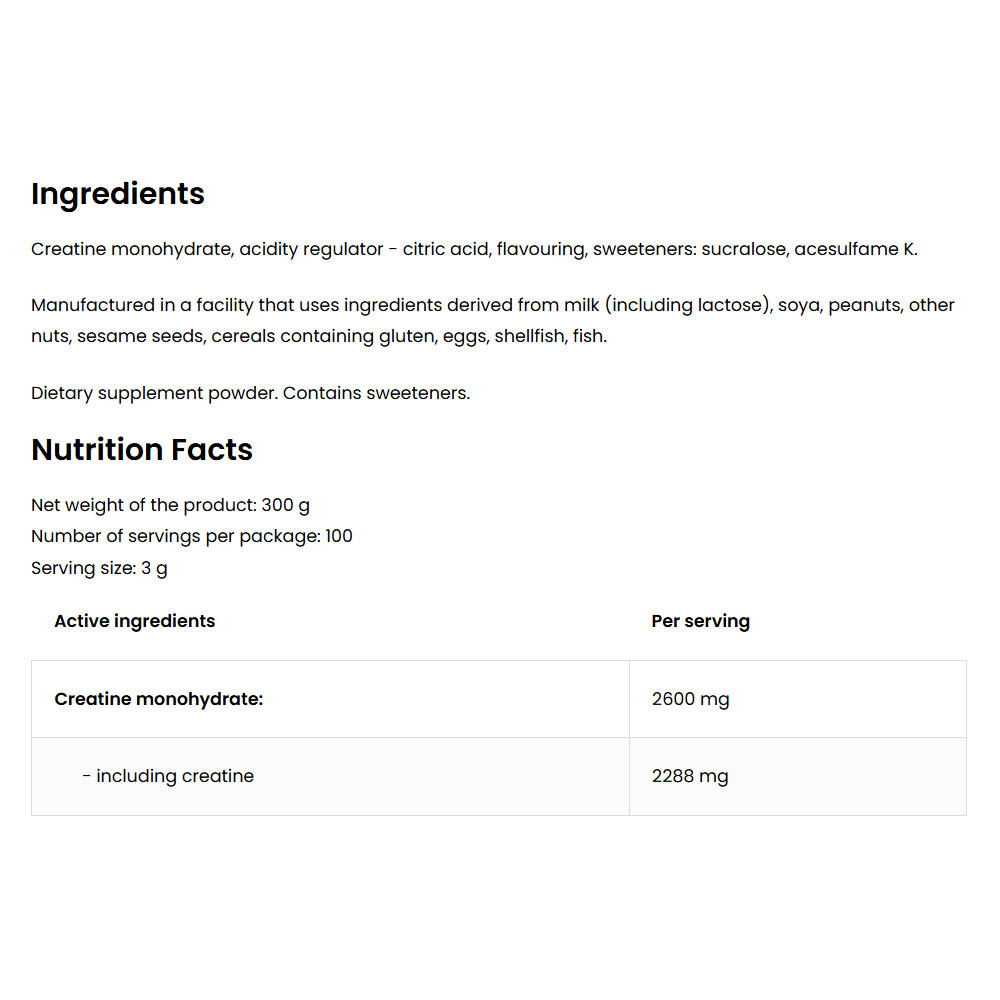This screenshot has height=1000, width=1000.
Task: Click the 'Creatine monohydrate:' table row label
Action: [x=158, y=699]
